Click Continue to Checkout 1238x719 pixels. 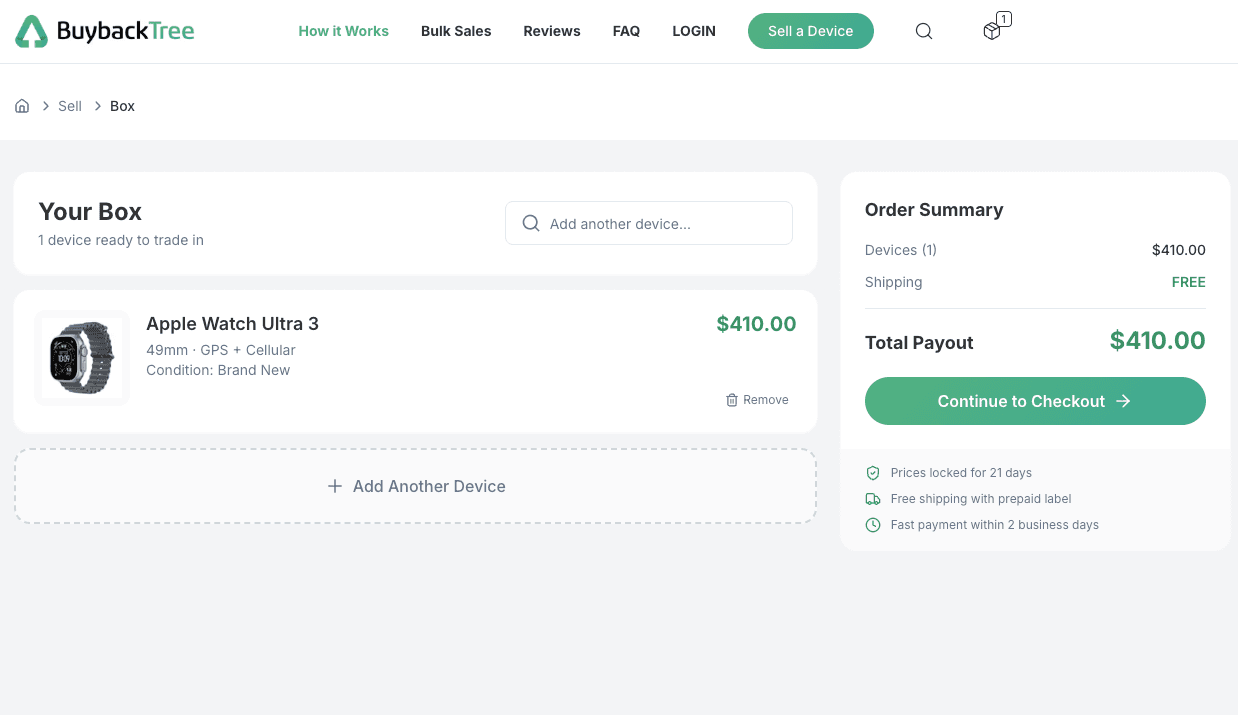pyautogui.click(x=1034, y=401)
